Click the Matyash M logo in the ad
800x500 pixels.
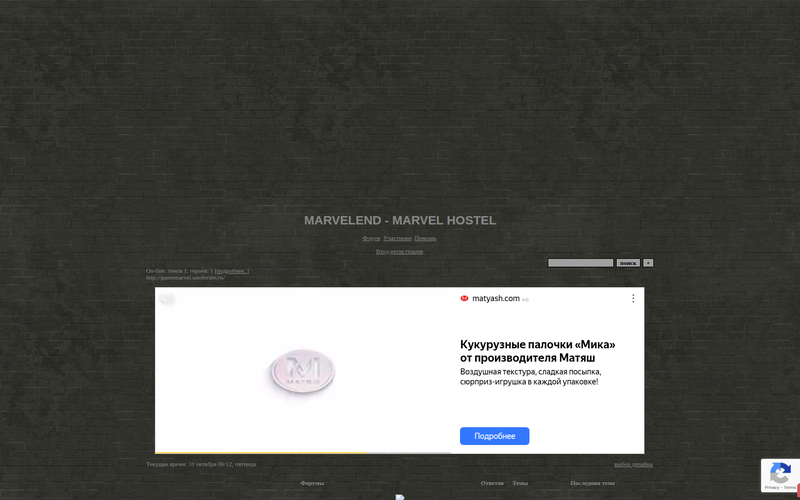302,372
